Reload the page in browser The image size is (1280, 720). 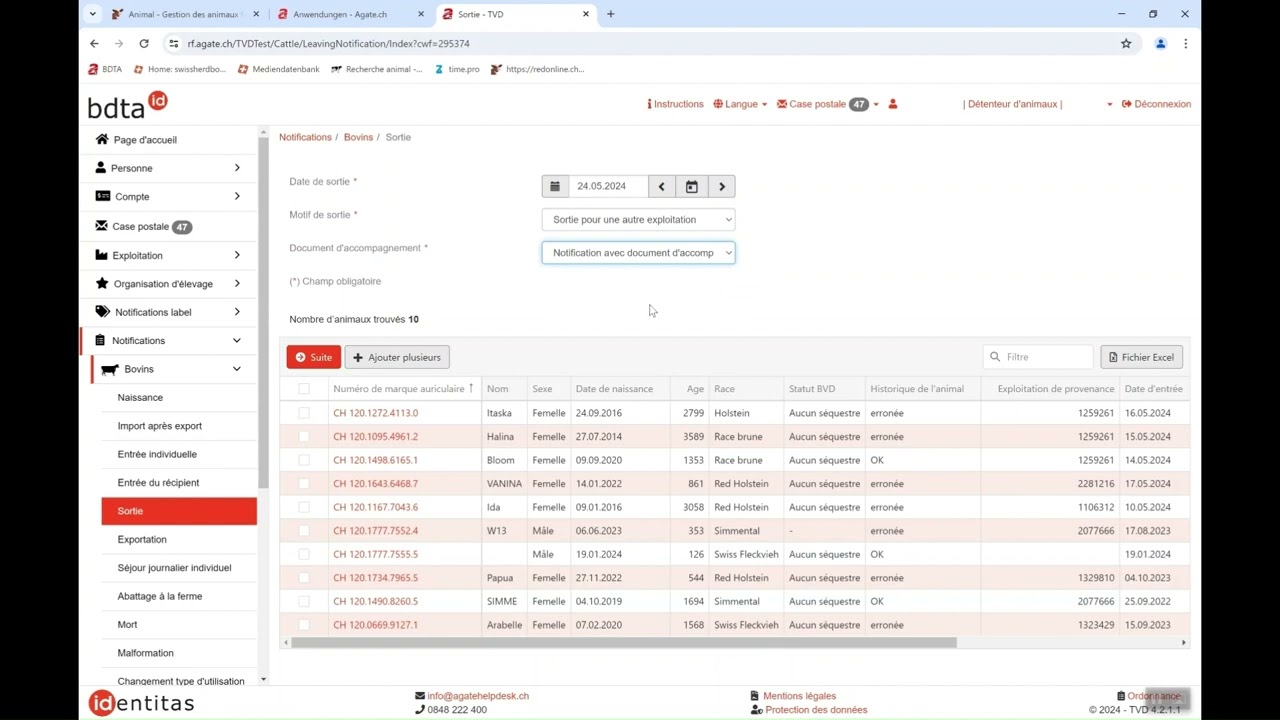coord(144,44)
